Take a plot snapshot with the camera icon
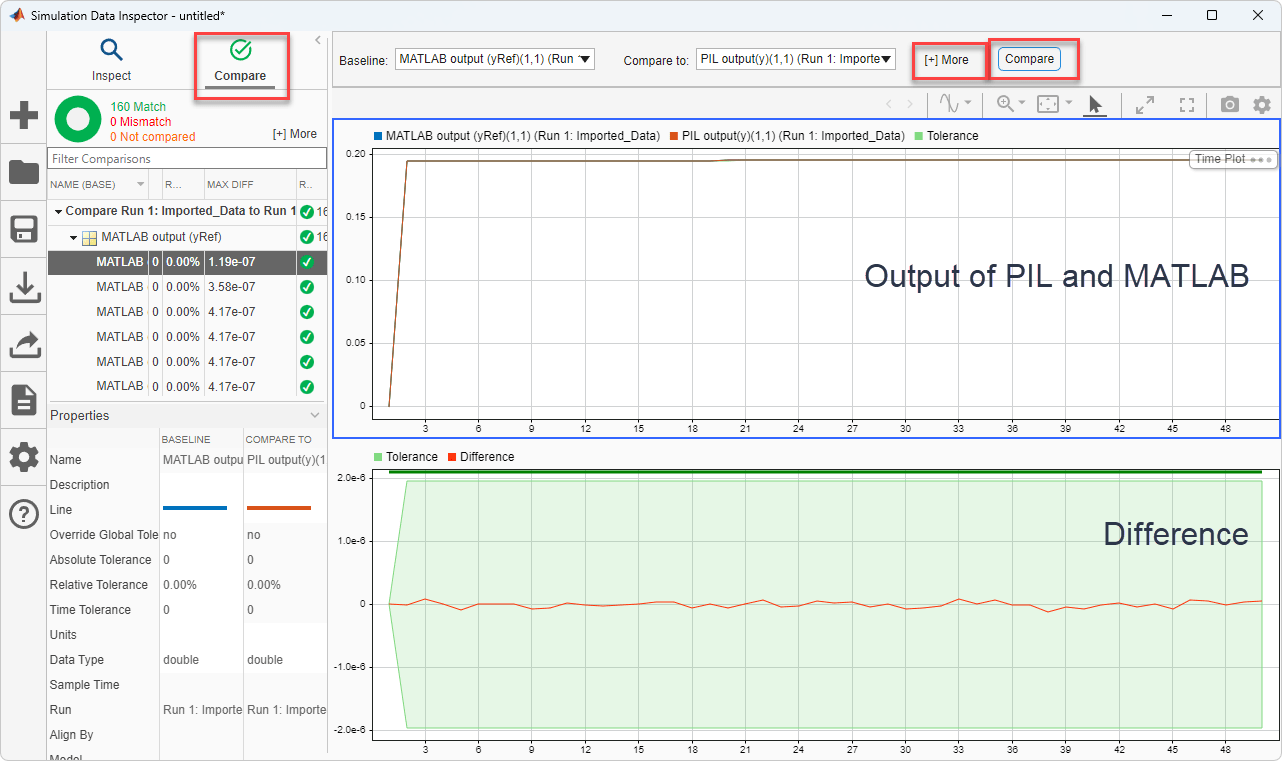Viewport: 1282px width, 761px height. (x=1229, y=104)
